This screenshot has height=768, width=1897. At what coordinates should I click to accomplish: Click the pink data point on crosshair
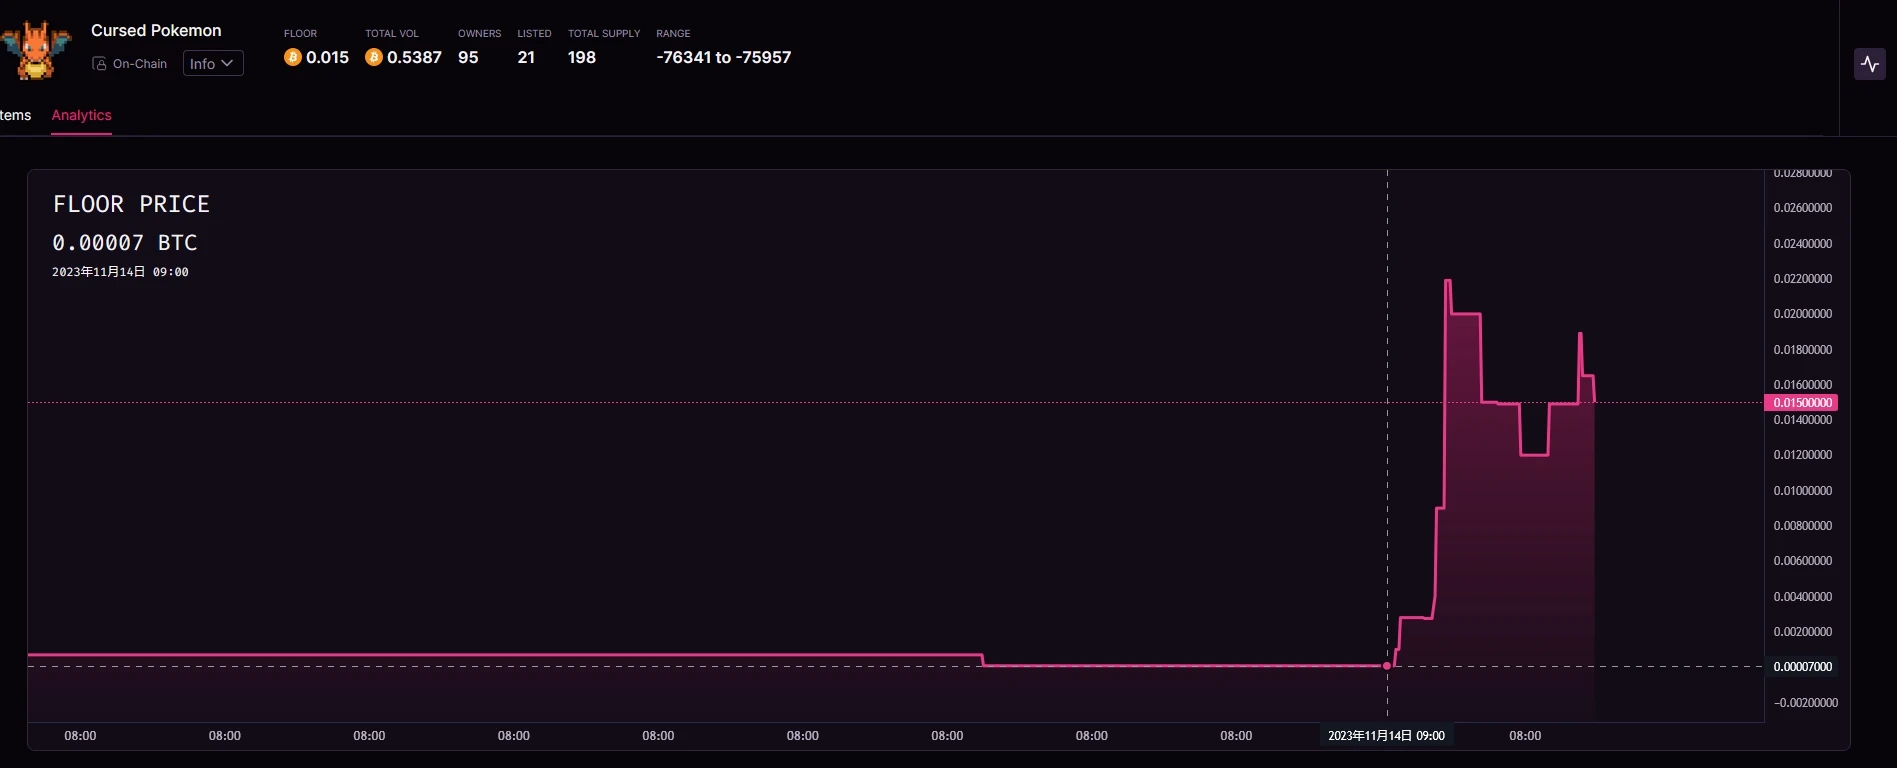tap(1387, 666)
